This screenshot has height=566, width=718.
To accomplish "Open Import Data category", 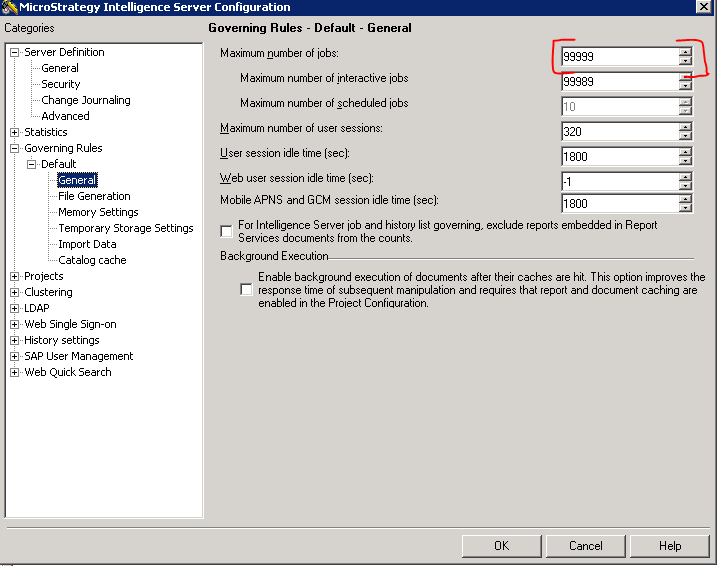I will pos(87,245).
